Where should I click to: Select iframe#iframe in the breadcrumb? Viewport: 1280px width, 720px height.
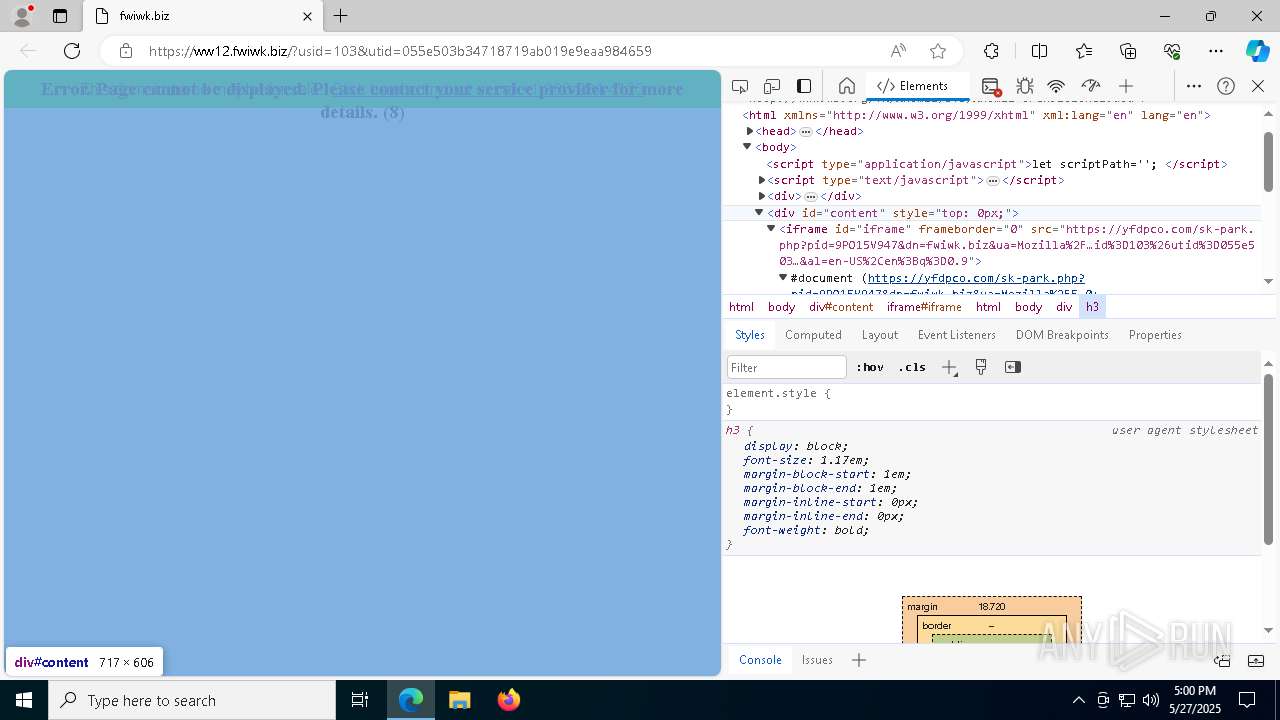click(924, 307)
